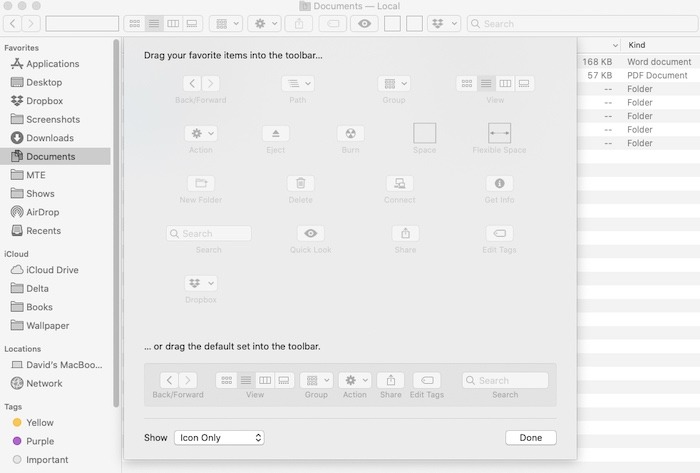Click the Search field in the palette
The width and height of the screenshot is (700, 473).
(x=209, y=233)
